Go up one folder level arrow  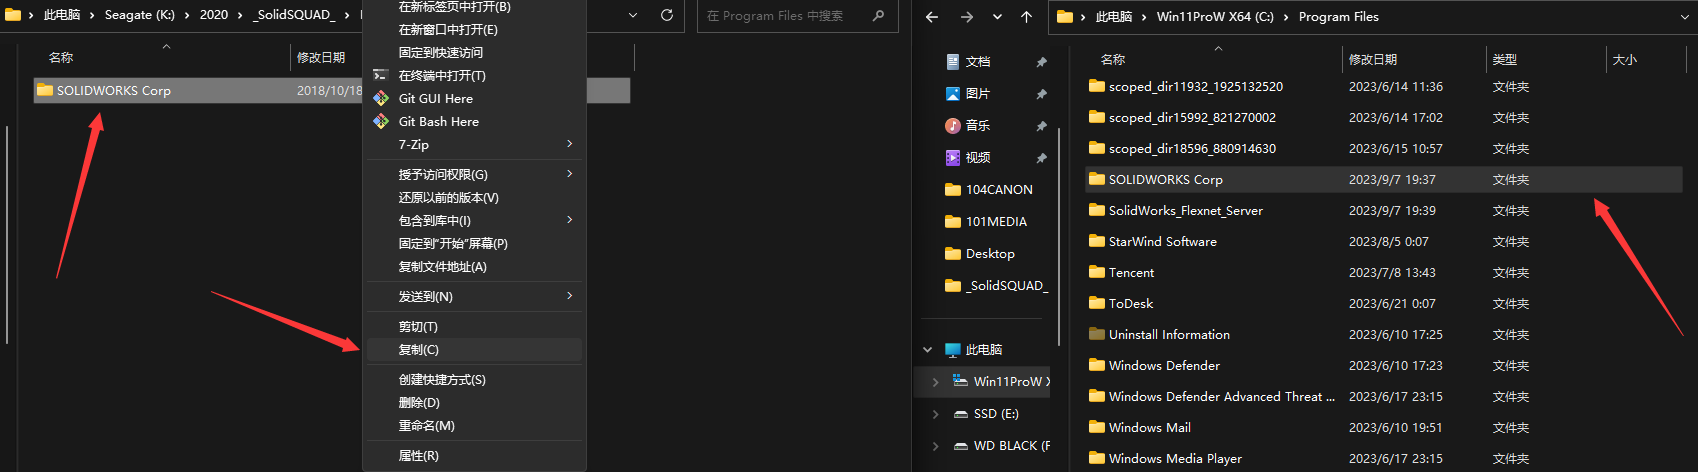click(1026, 17)
